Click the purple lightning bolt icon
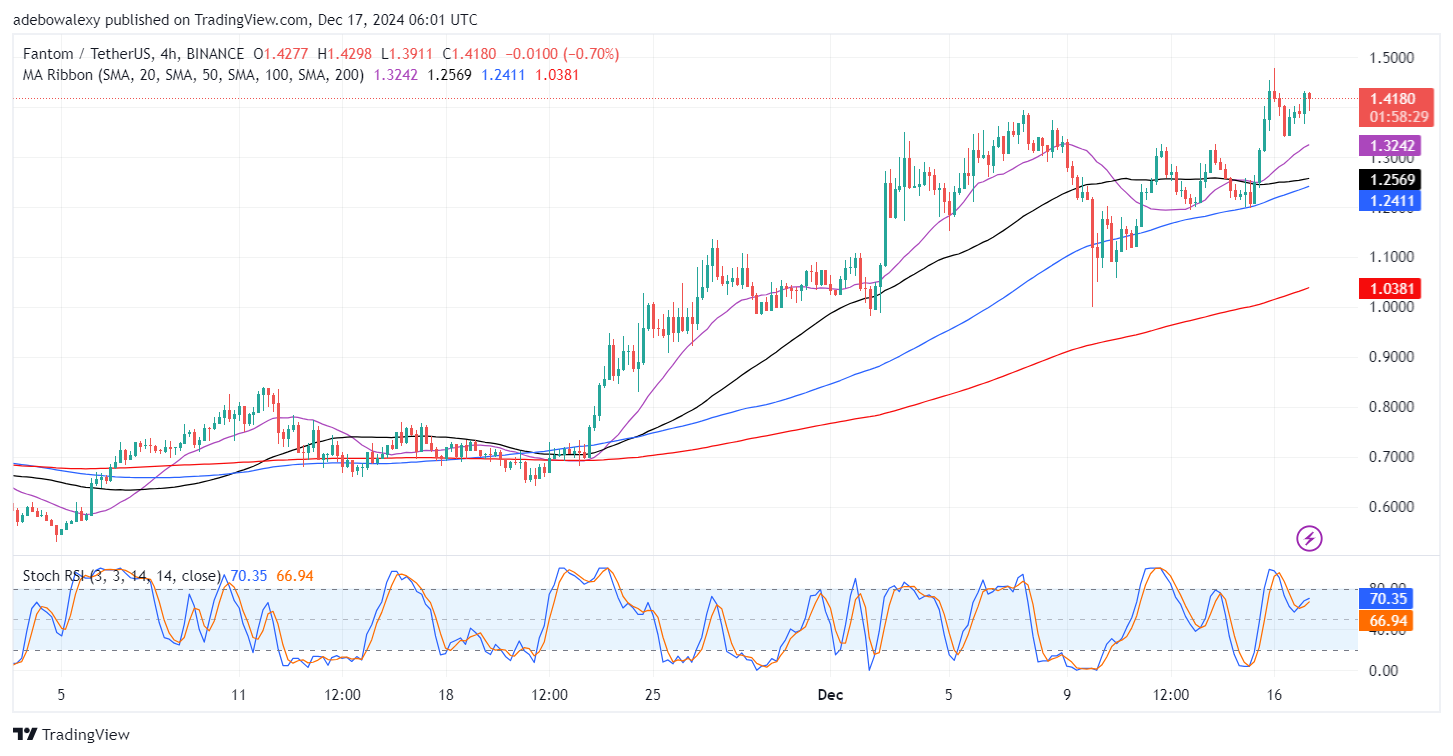This screenshot has width=1453, height=756. tap(1309, 539)
